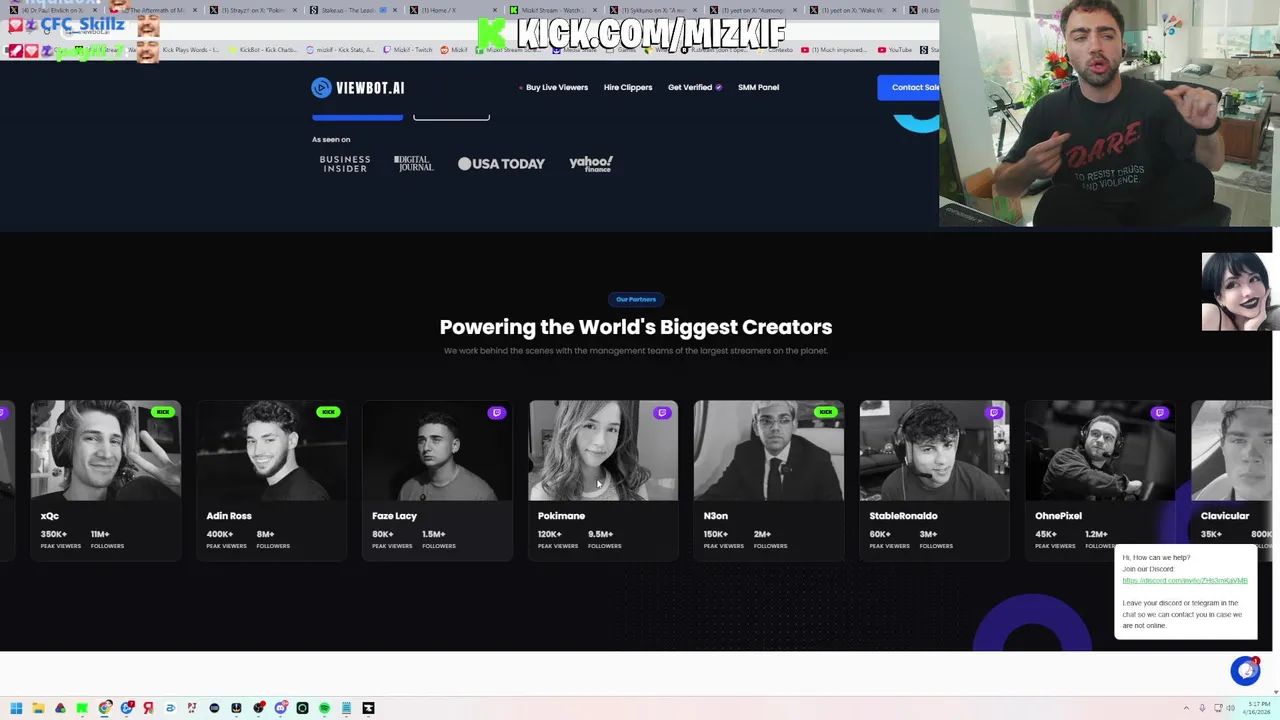Switch to the Sykkuno on X browser tab

(651, 10)
